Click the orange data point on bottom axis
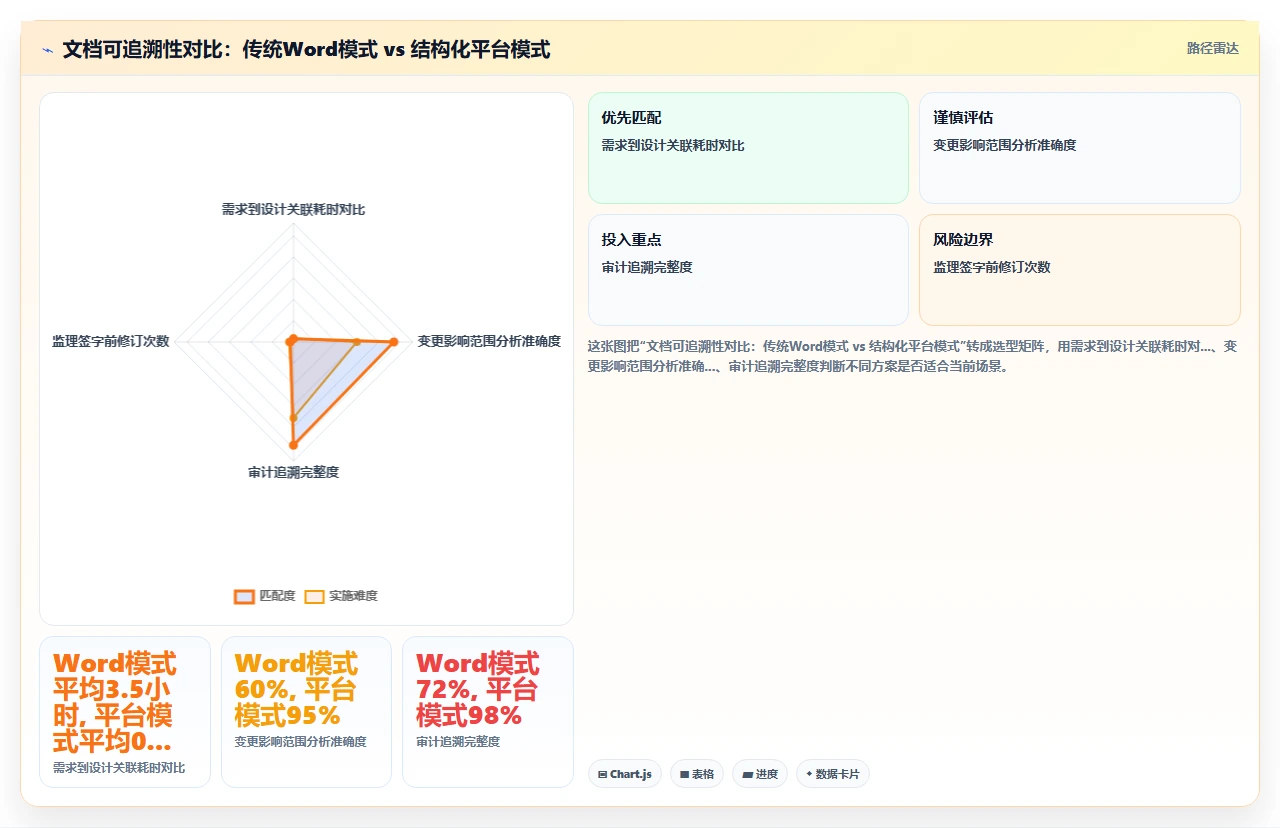The image size is (1280, 828). (x=293, y=445)
